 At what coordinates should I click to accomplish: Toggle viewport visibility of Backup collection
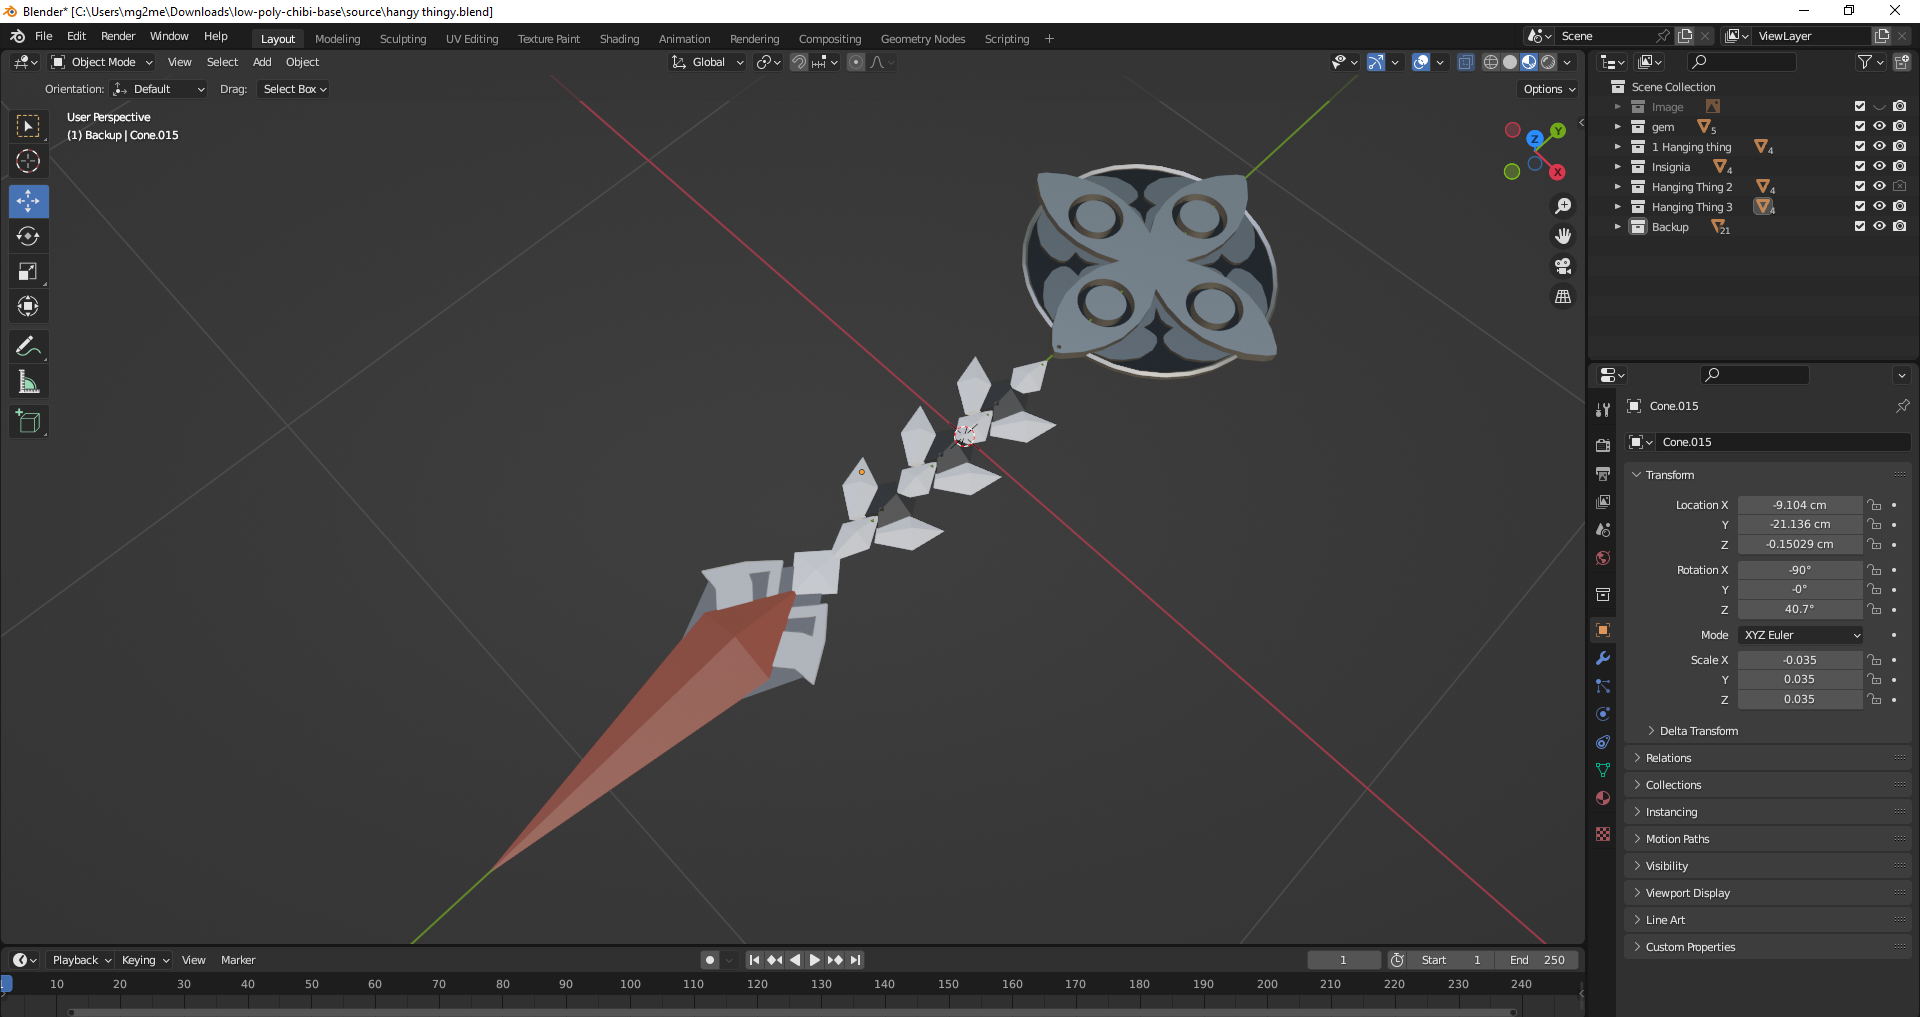pyautogui.click(x=1879, y=227)
